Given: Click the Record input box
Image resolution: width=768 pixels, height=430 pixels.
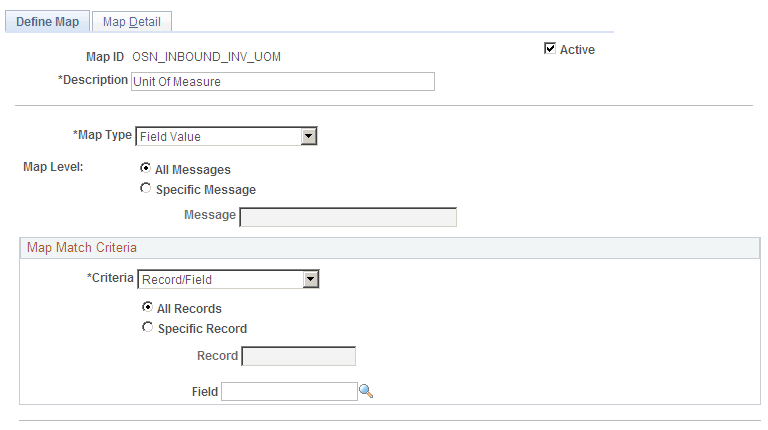Looking at the screenshot, I should point(299,356).
